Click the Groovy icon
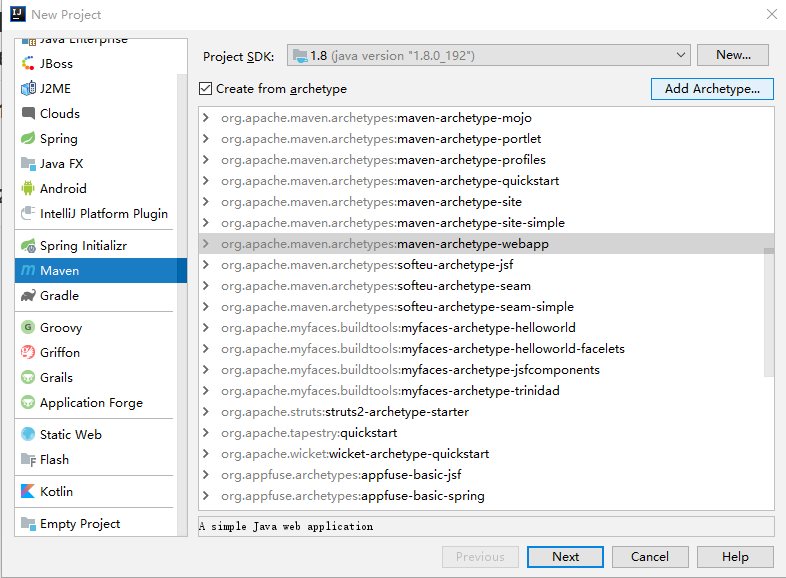This screenshot has height=578, width=786. (28, 327)
